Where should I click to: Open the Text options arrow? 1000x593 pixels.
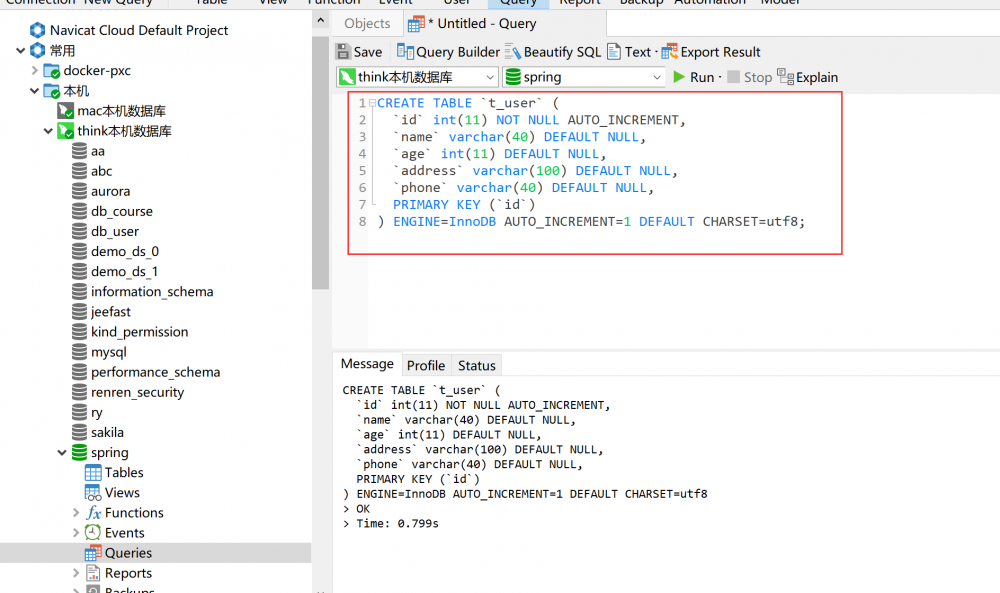tap(656, 52)
